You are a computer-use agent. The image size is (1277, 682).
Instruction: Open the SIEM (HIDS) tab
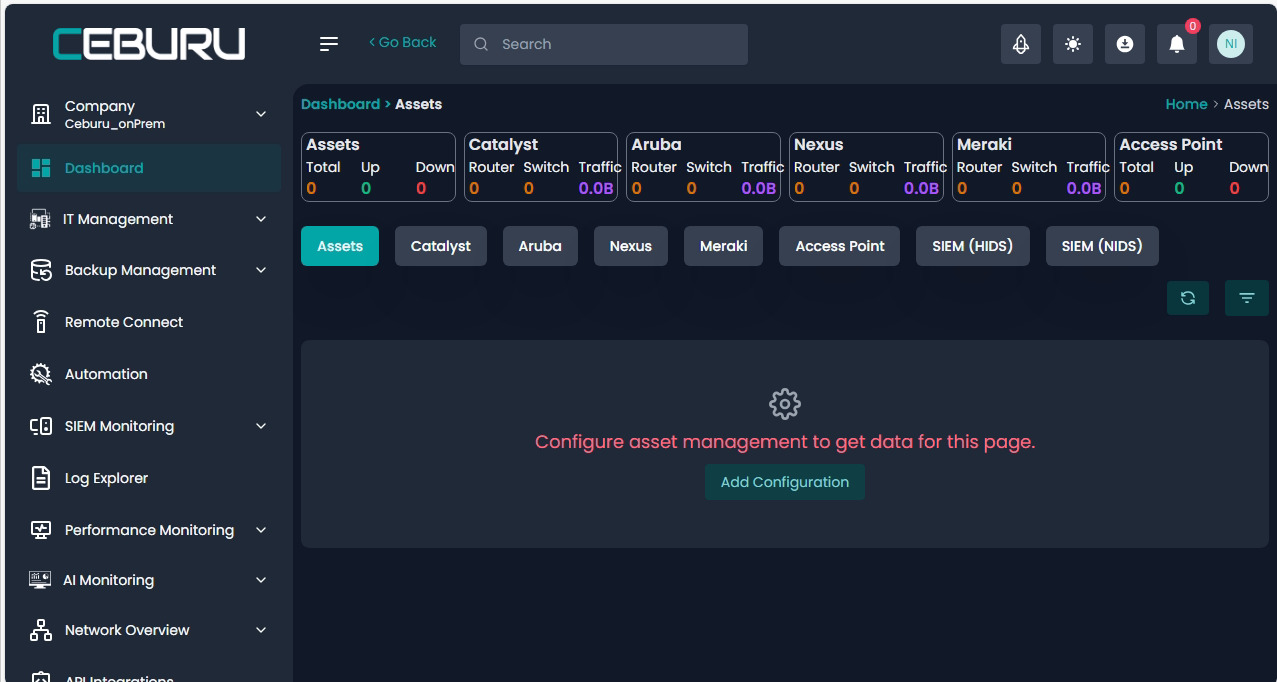(x=973, y=246)
